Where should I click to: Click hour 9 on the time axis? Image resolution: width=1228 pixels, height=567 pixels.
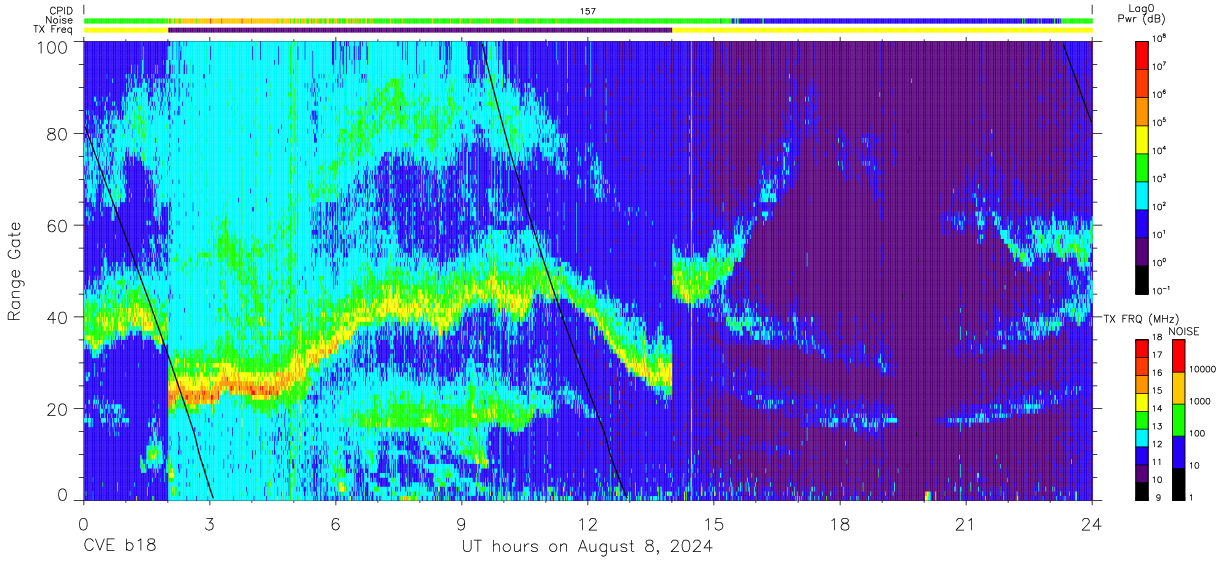coord(461,523)
